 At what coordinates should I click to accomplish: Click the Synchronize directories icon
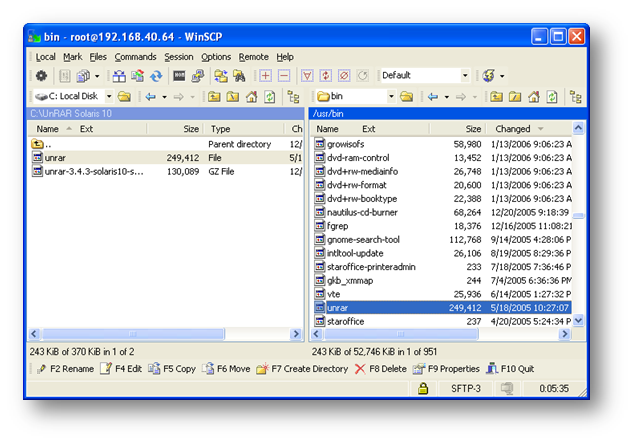coord(137,76)
